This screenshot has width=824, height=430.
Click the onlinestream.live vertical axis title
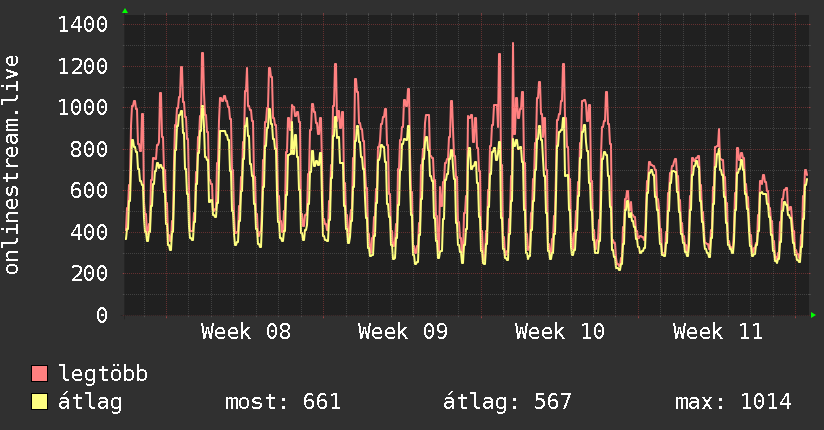(11, 165)
